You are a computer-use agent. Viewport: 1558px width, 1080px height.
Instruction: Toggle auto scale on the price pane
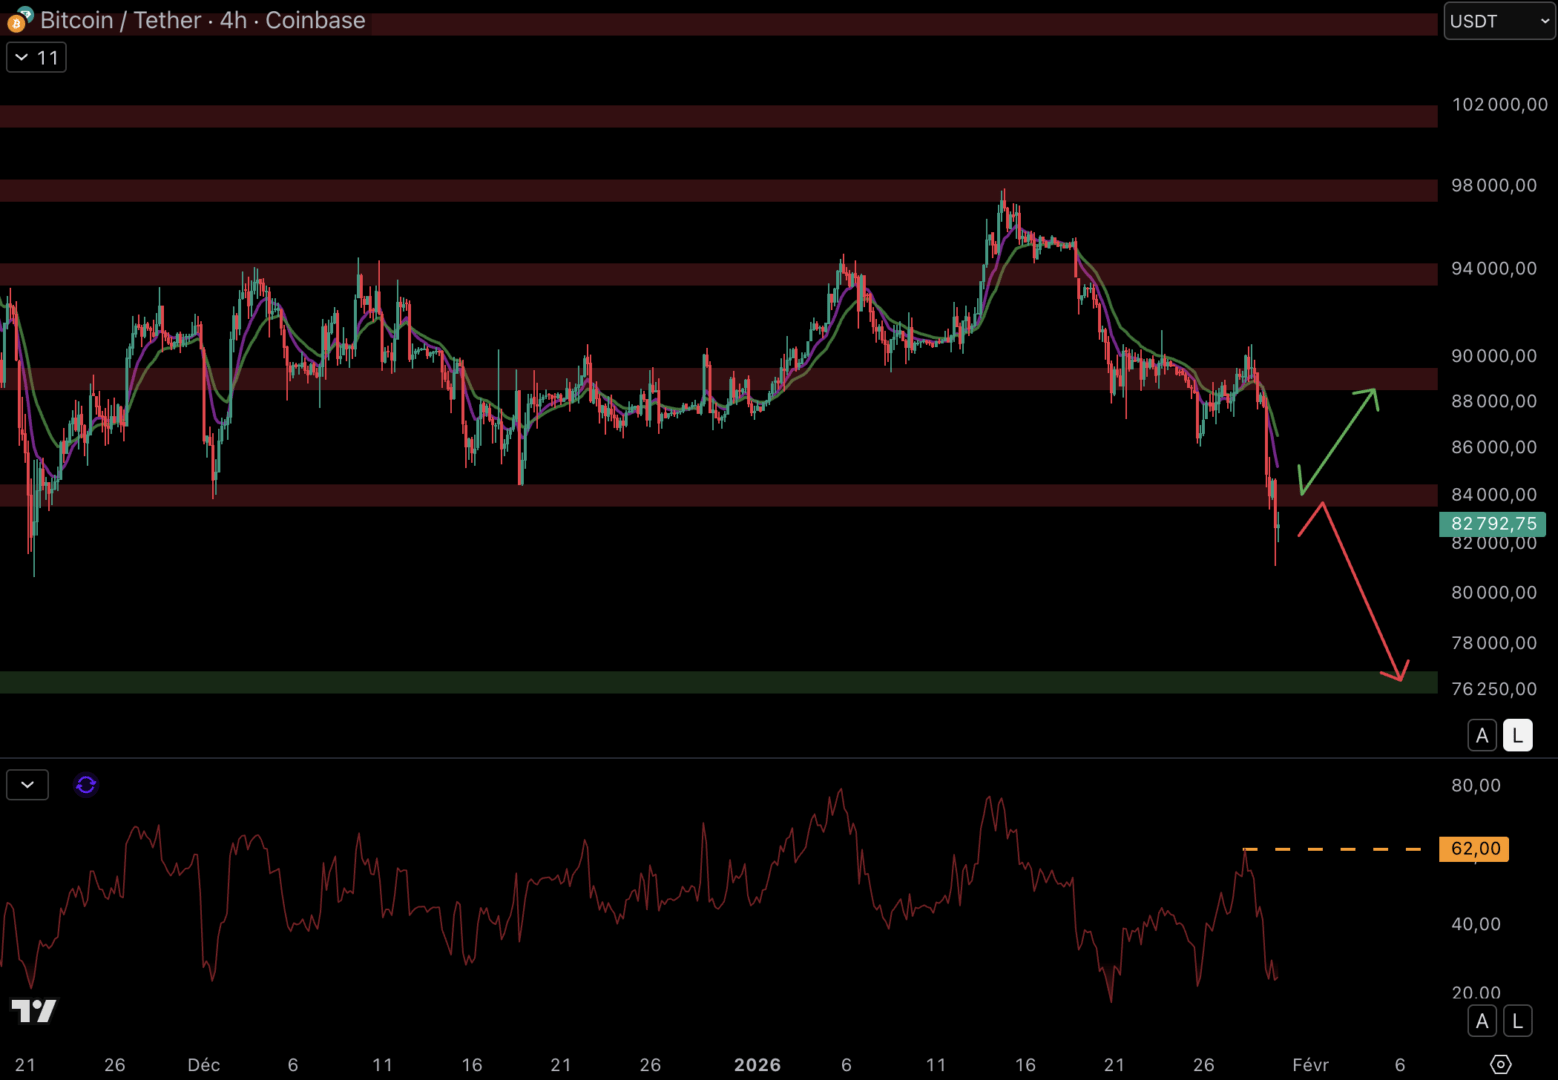click(1482, 736)
